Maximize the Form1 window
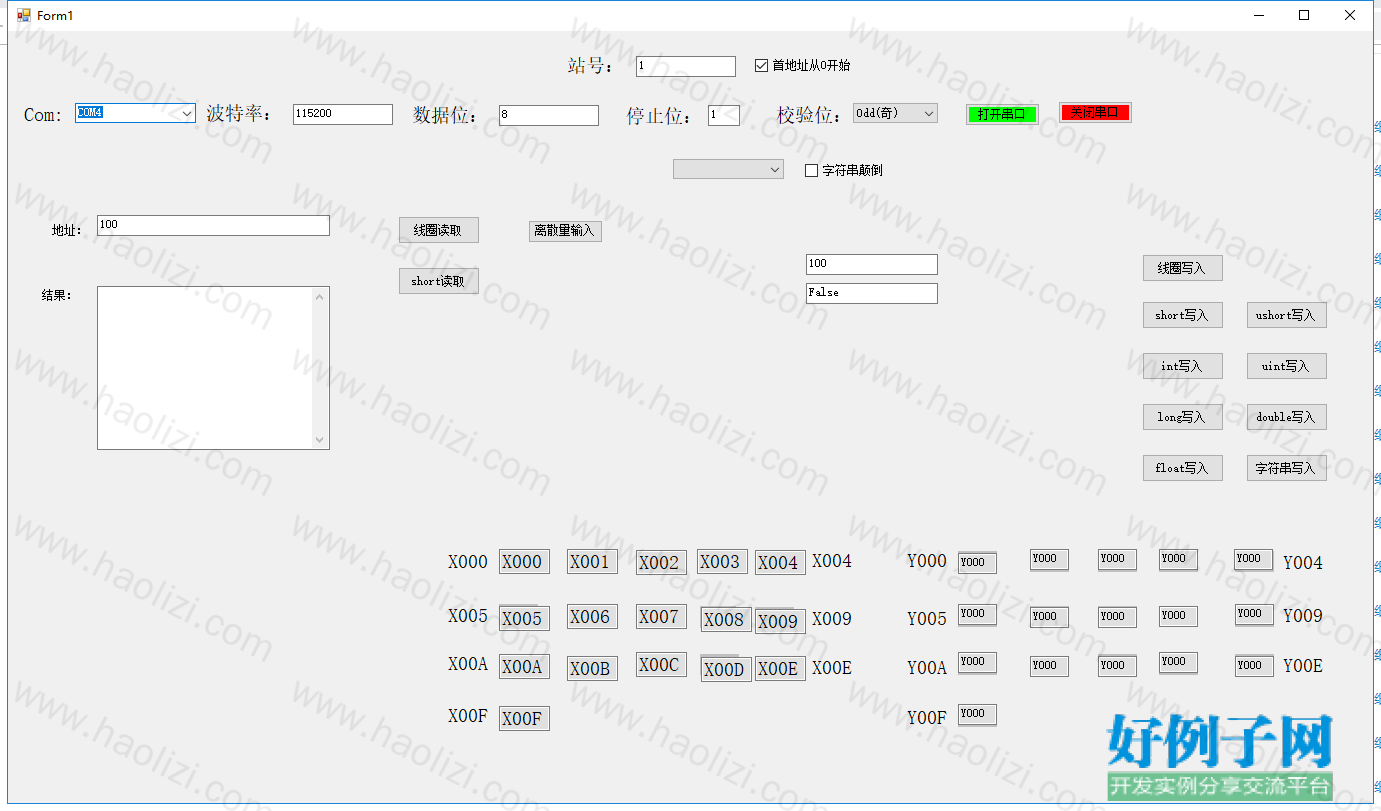 click(1304, 15)
